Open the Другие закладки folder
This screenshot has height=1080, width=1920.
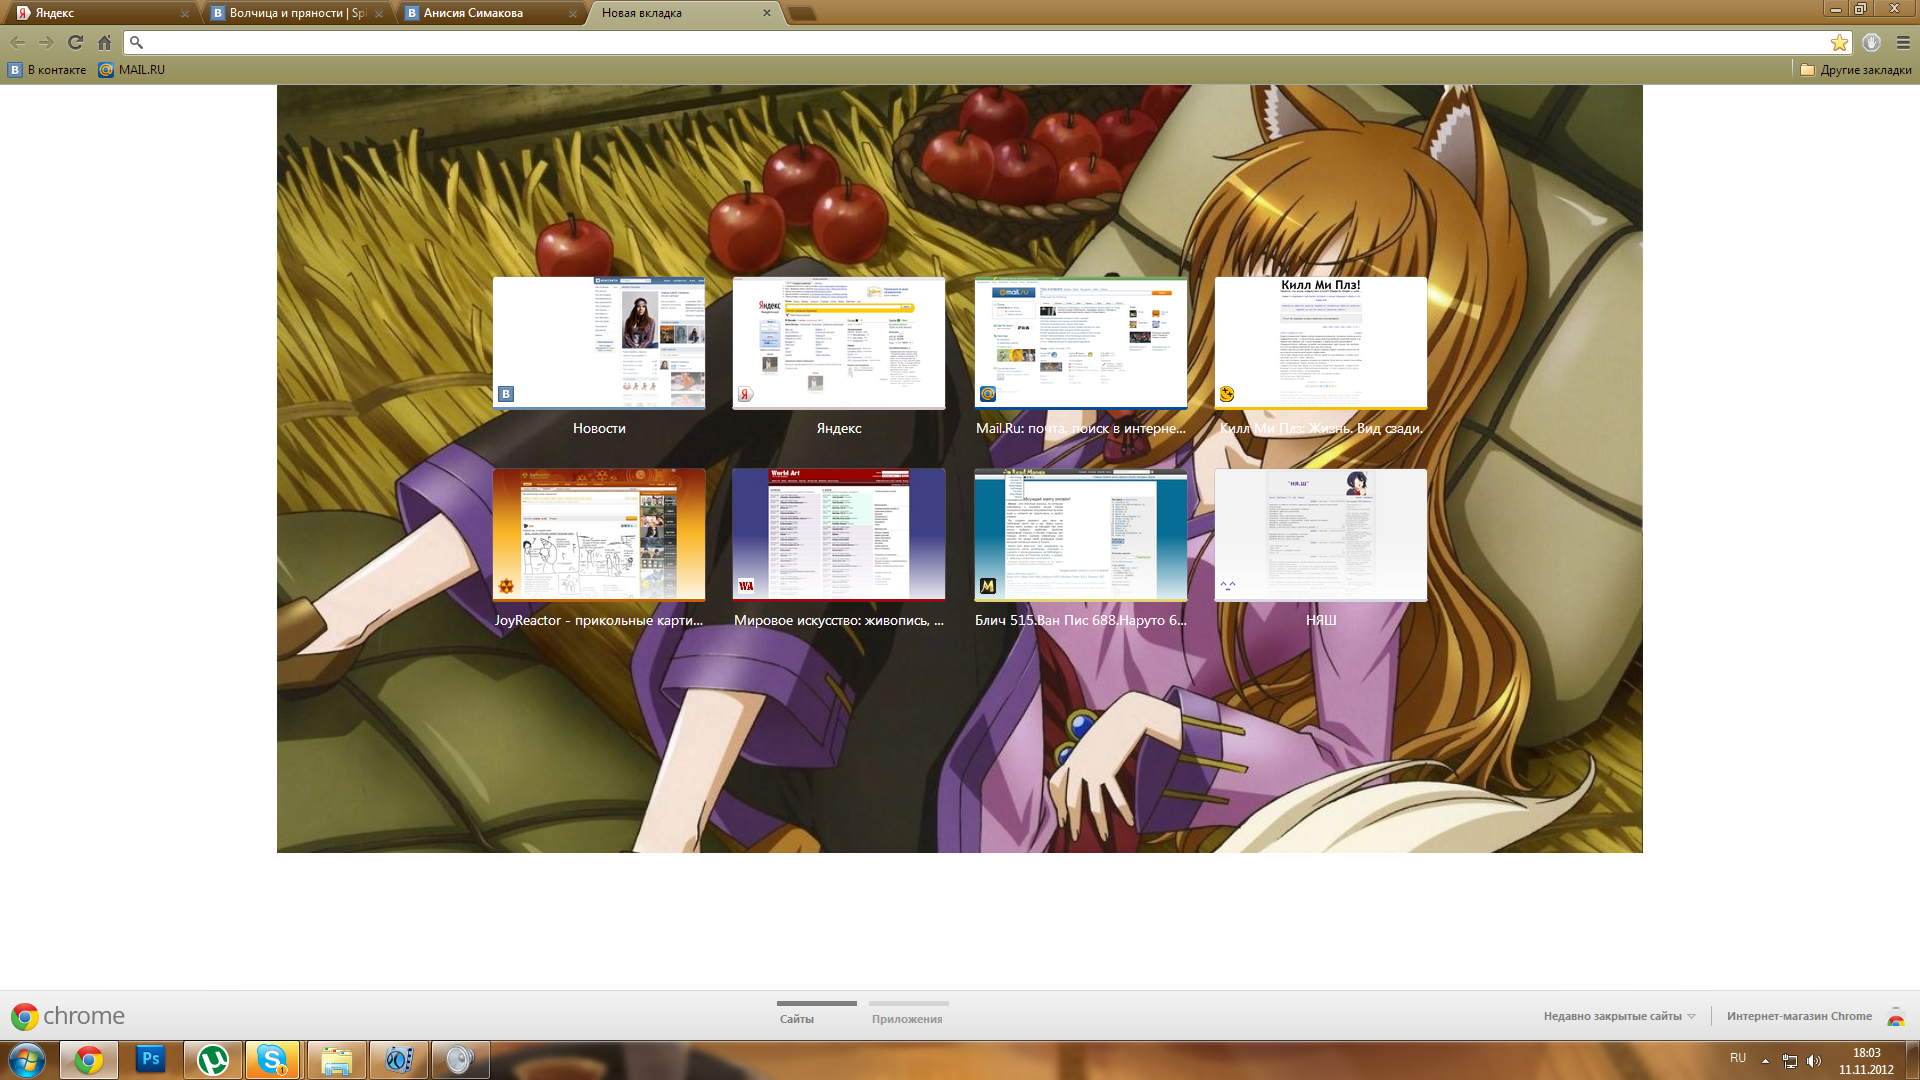coord(1856,70)
